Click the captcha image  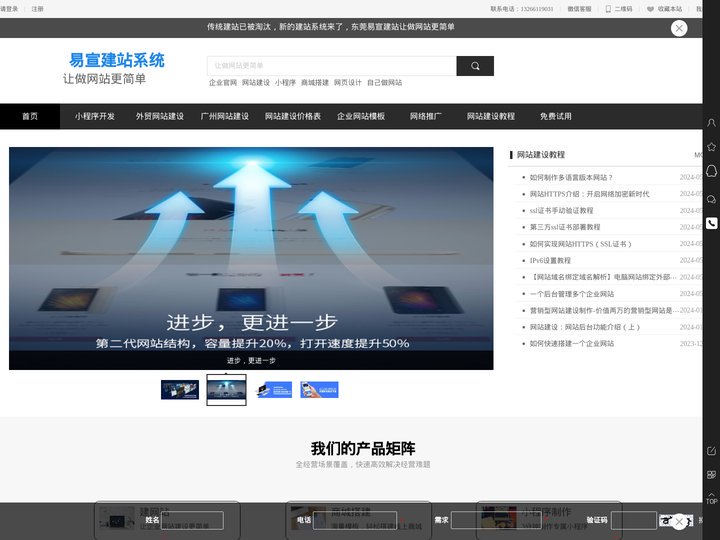pos(676,521)
